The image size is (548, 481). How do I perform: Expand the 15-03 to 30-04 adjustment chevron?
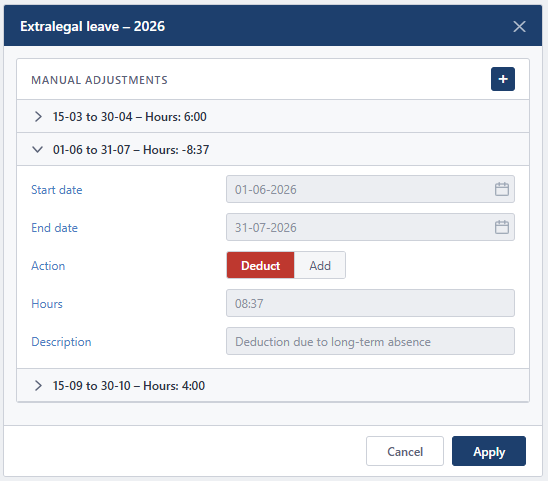(38, 116)
